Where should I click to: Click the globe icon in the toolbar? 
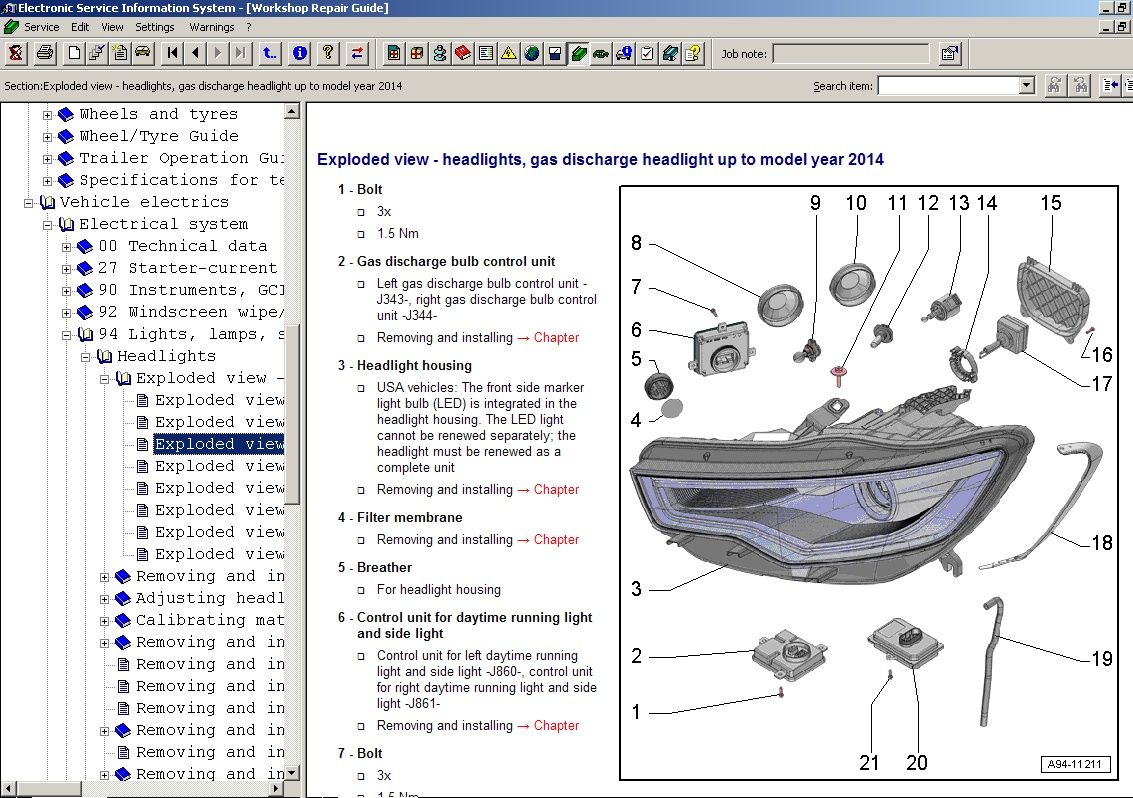pyautogui.click(x=532, y=53)
